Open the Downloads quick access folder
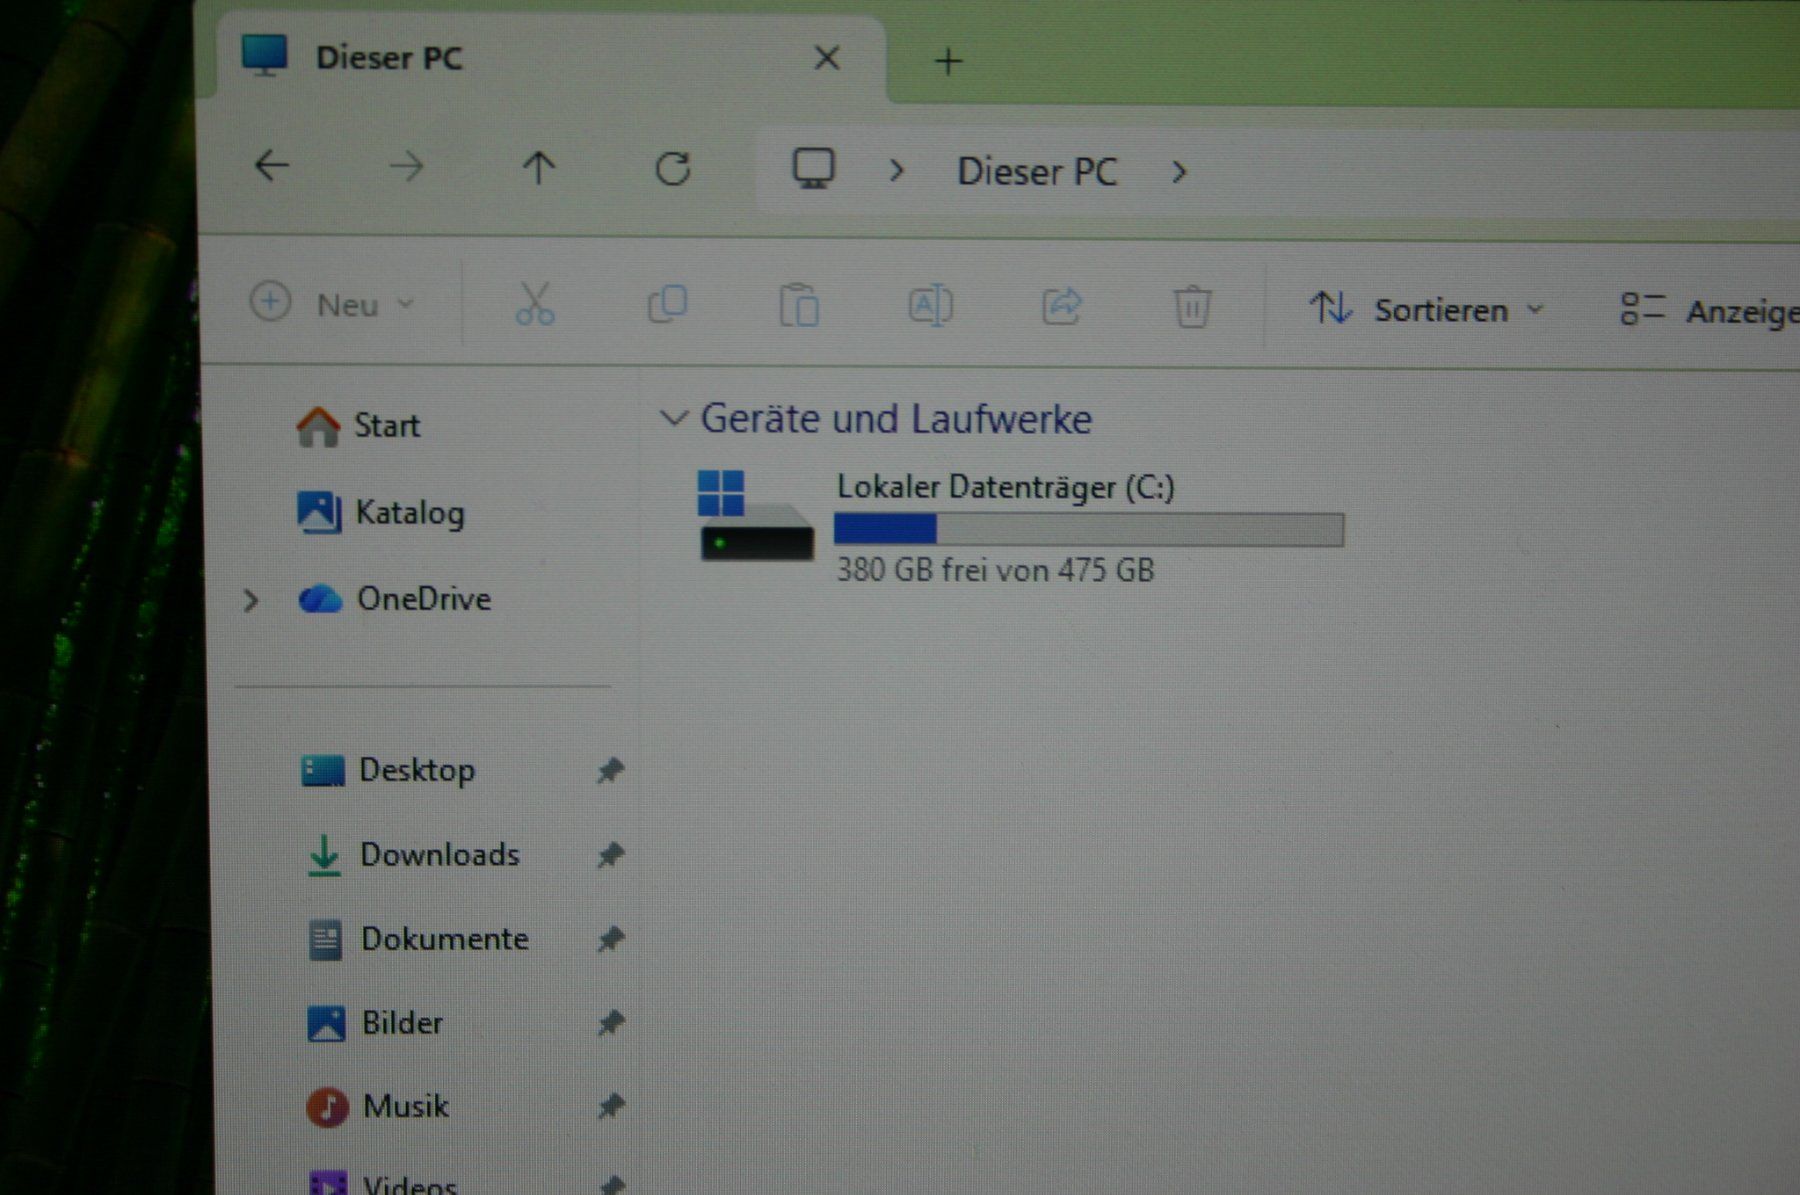The width and height of the screenshot is (1800, 1195). [412, 855]
